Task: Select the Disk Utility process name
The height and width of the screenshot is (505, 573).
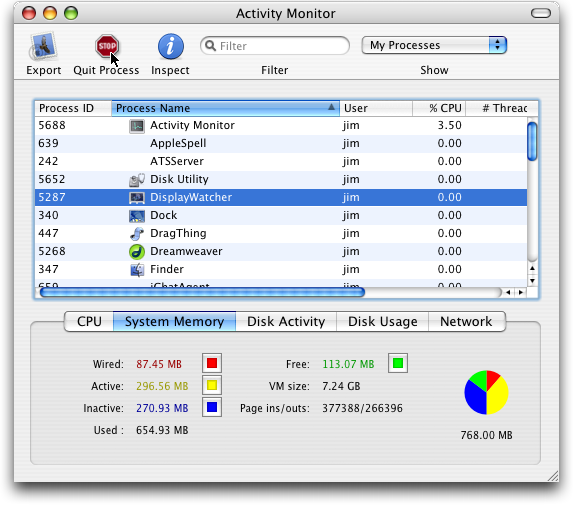Action: [x=179, y=179]
